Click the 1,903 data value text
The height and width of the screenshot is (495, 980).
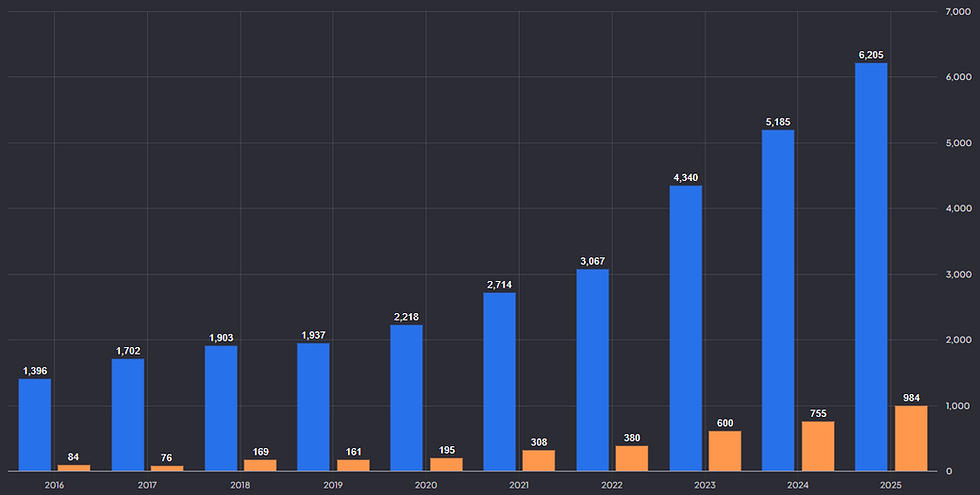pyautogui.click(x=221, y=338)
